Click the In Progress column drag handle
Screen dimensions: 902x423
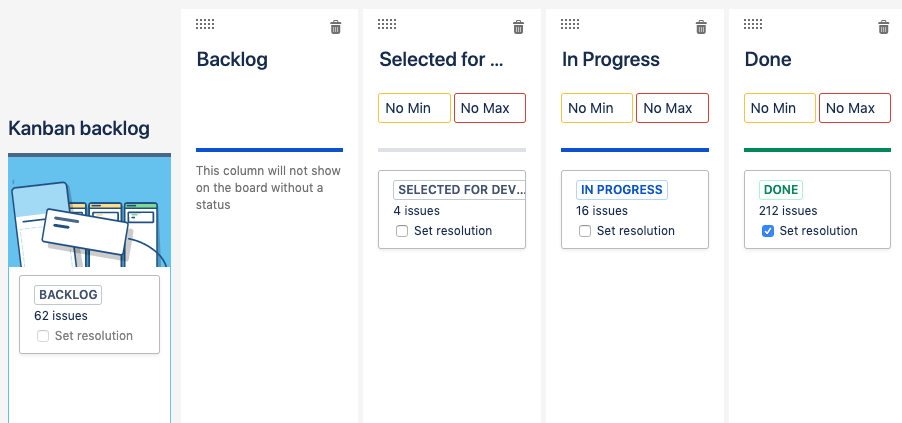pyautogui.click(x=570, y=24)
